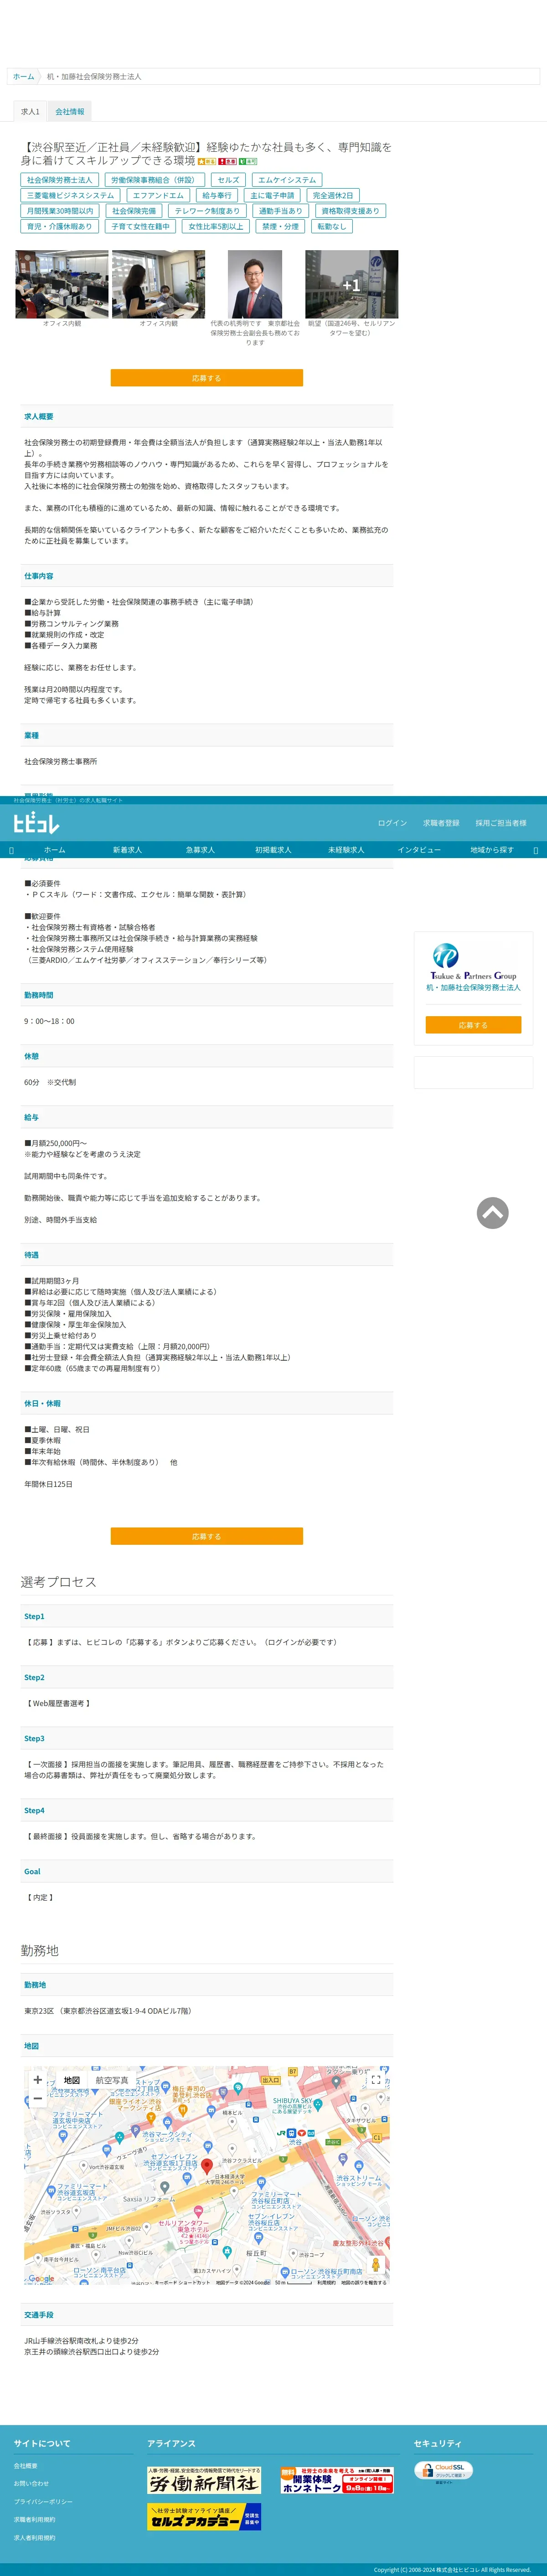
Task: Click the エフアンドエム tag
Action: click(158, 196)
